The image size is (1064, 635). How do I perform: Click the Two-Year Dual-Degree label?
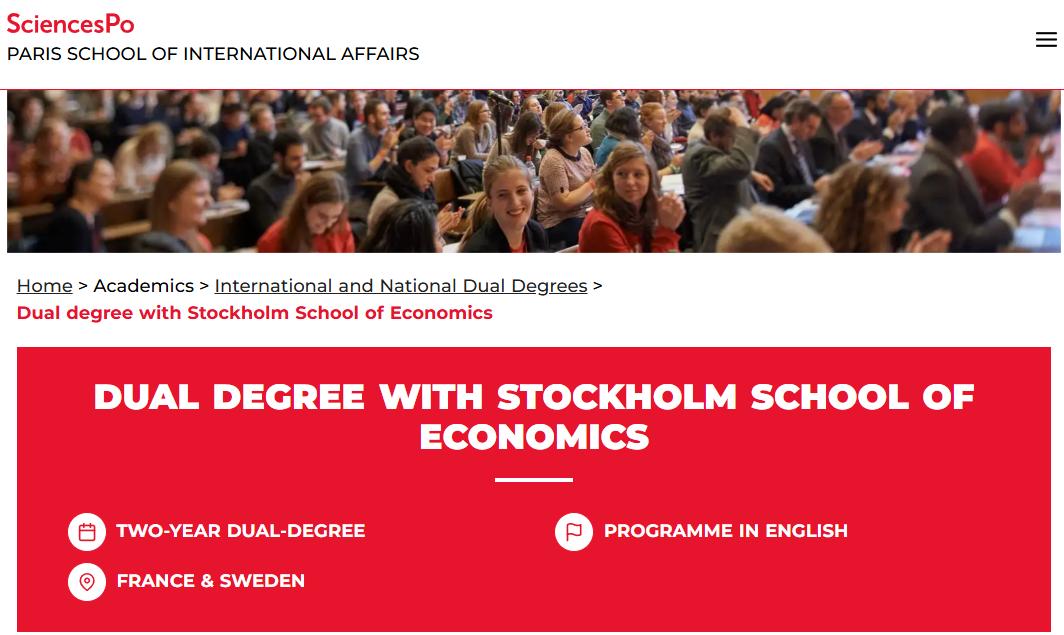[x=241, y=531]
